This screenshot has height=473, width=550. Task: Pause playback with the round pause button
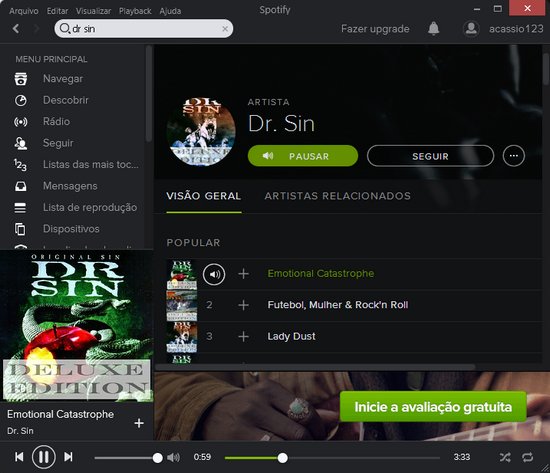43,457
